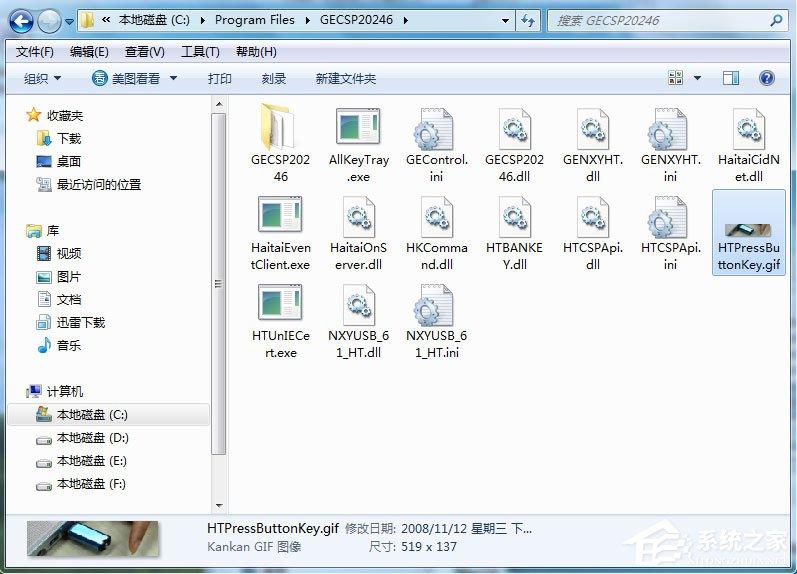Open the 迅雷下载 library
This screenshot has width=797, height=574.
point(80,322)
